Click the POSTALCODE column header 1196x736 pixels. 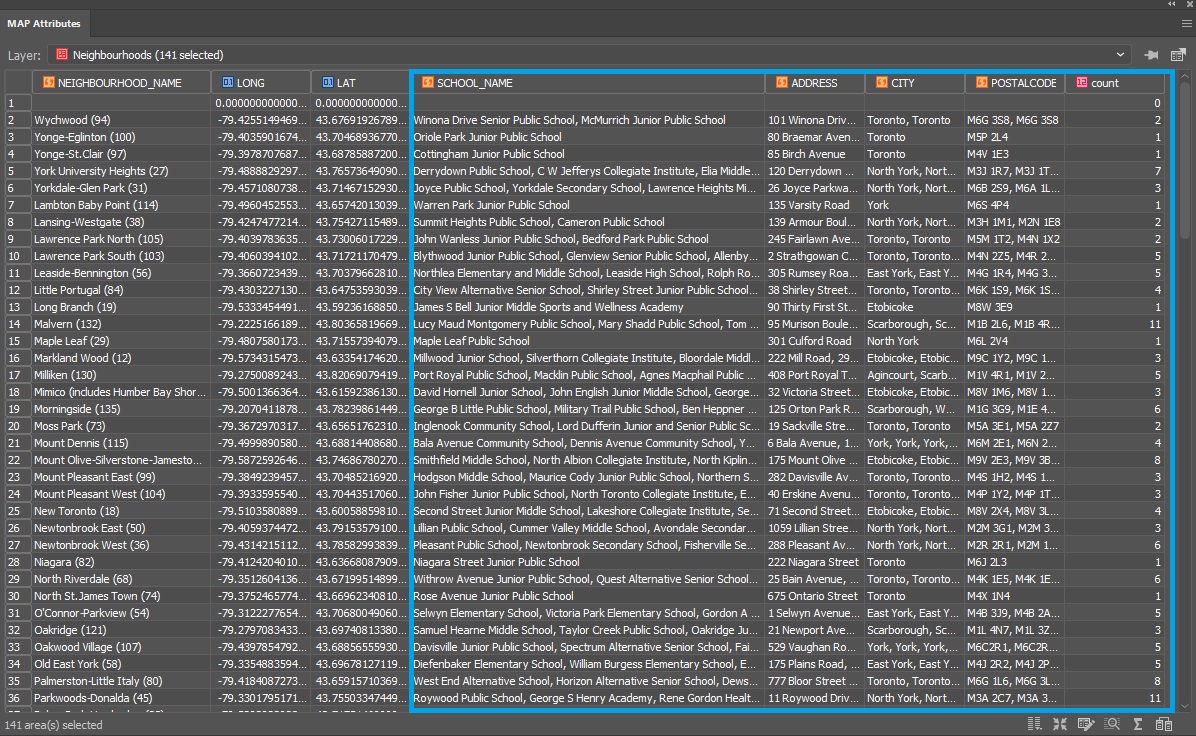(1014, 82)
